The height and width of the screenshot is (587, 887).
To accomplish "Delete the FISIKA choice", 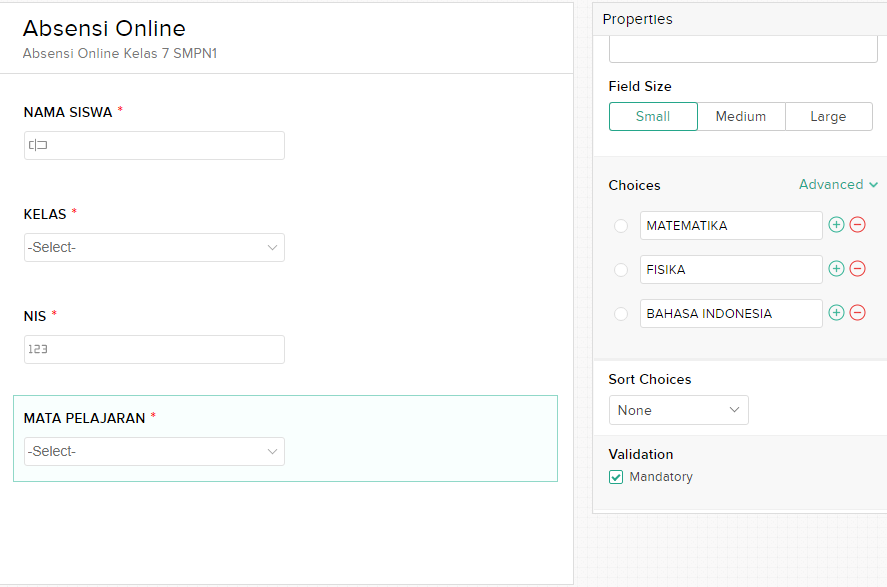I will 858,269.
